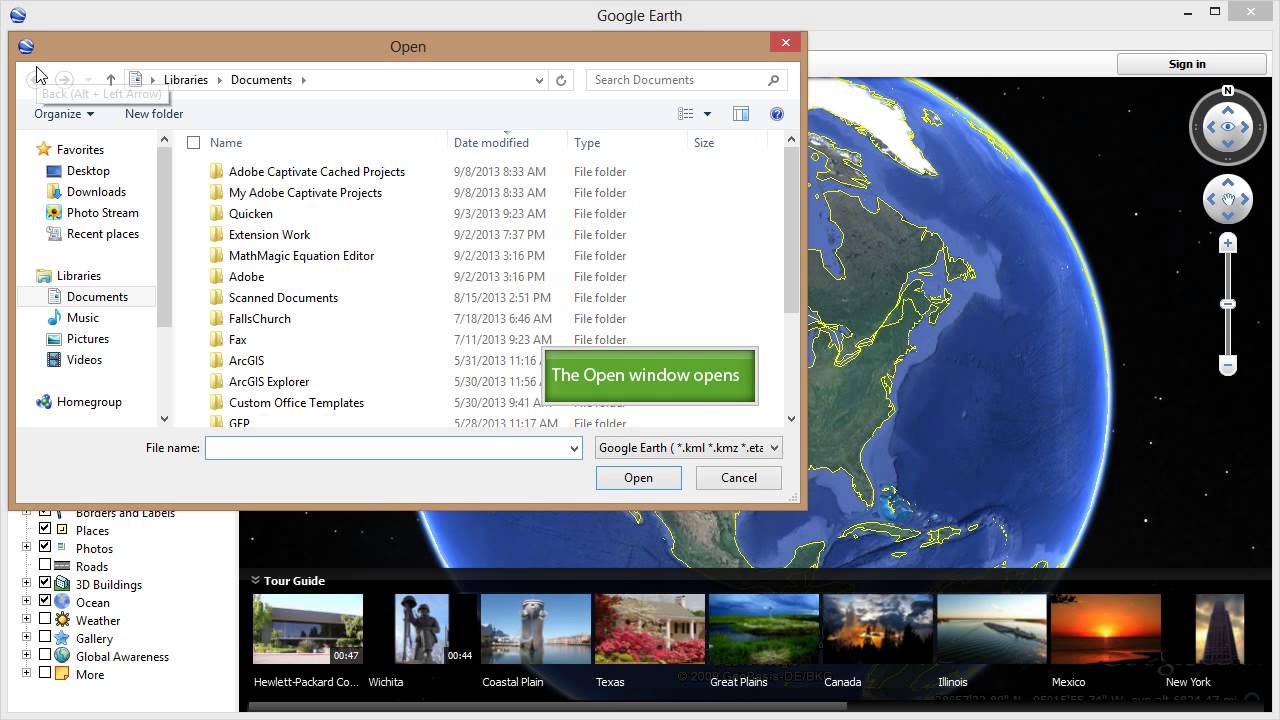Viewport: 1280px width, 720px height.
Task: Open the Great Plains tour thumbnail
Action: pyautogui.click(x=763, y=629)
